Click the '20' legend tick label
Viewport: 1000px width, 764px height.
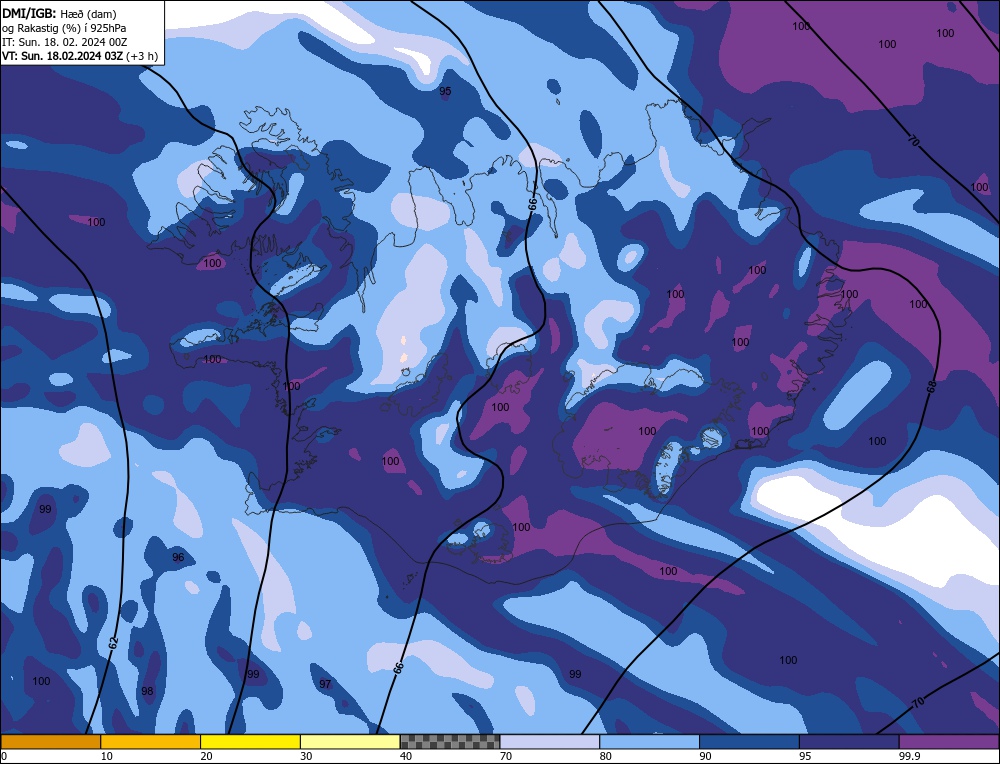click(x=206, y=756)
